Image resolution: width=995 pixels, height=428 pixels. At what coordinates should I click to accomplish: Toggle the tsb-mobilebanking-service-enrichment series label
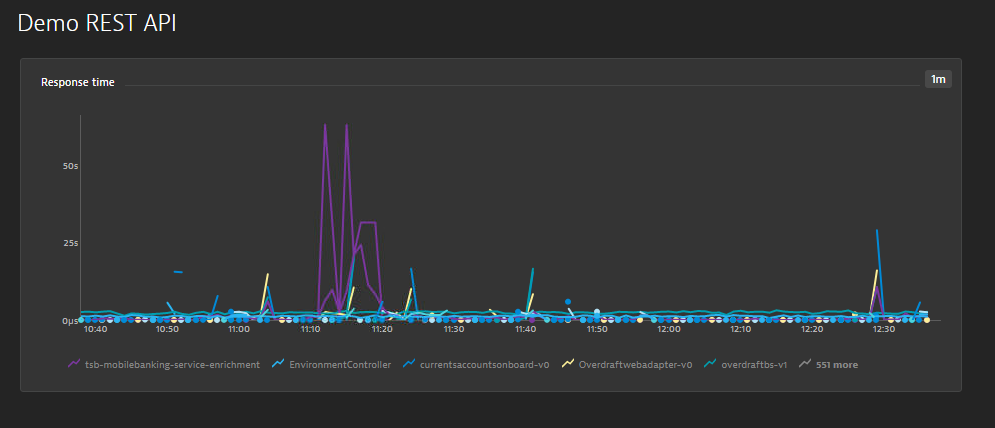pos(172,365)
